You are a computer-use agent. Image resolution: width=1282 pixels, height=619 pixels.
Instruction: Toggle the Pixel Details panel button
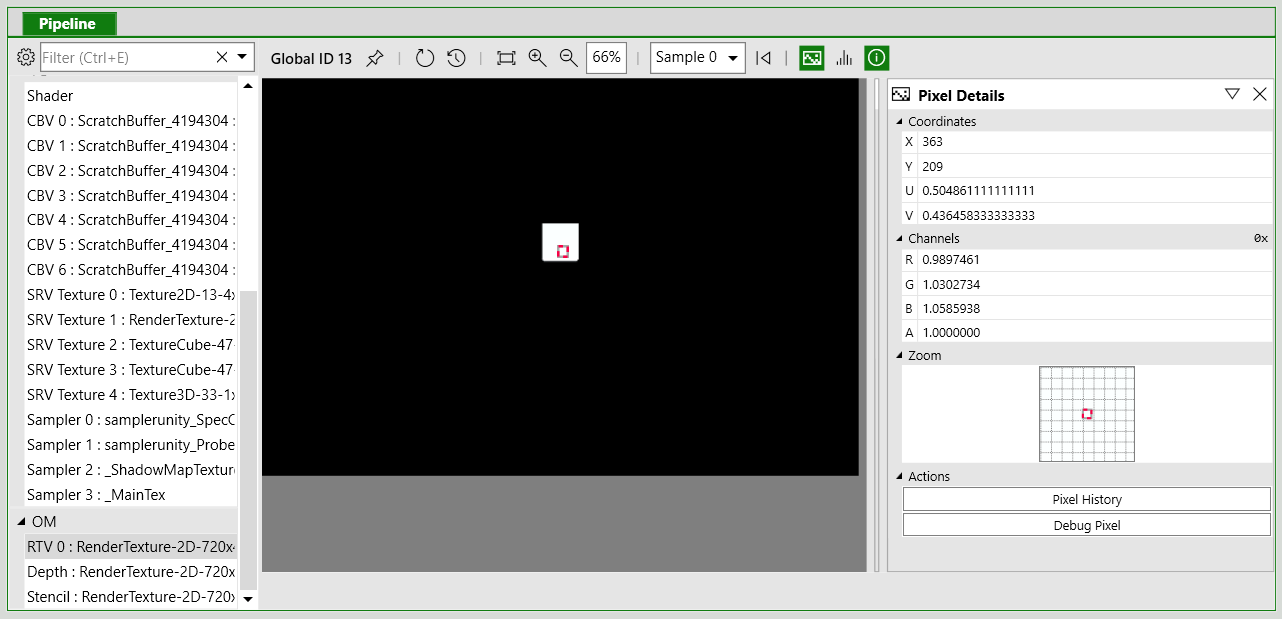pos(812,58)
